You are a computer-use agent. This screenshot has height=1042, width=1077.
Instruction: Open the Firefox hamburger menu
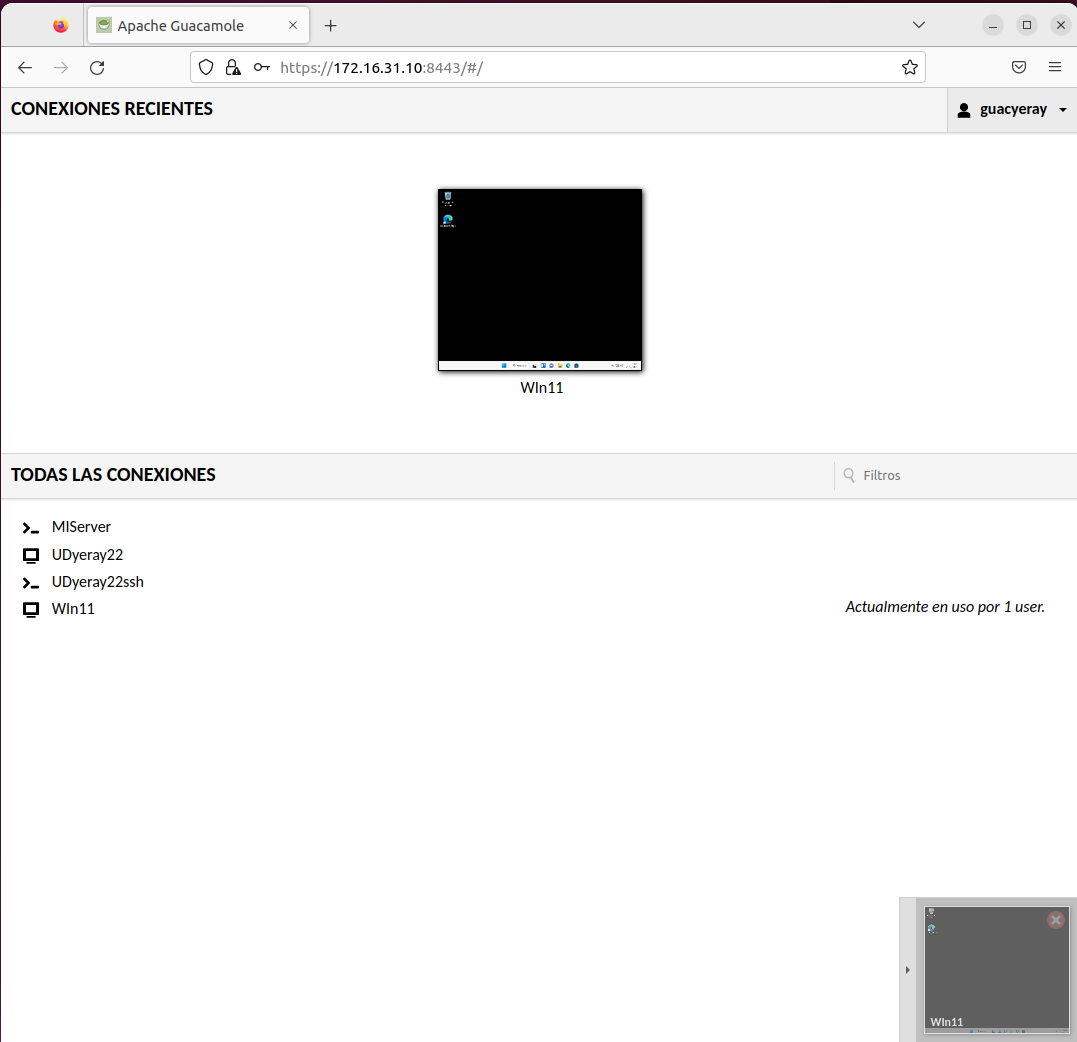click(1055, 67)
